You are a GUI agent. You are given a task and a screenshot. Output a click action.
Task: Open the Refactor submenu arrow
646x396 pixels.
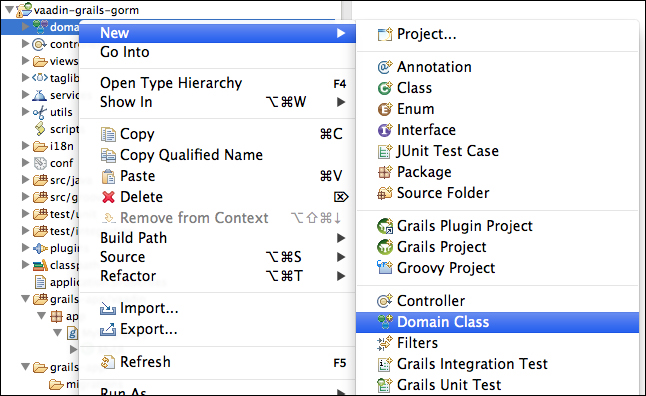click(341, 276)
